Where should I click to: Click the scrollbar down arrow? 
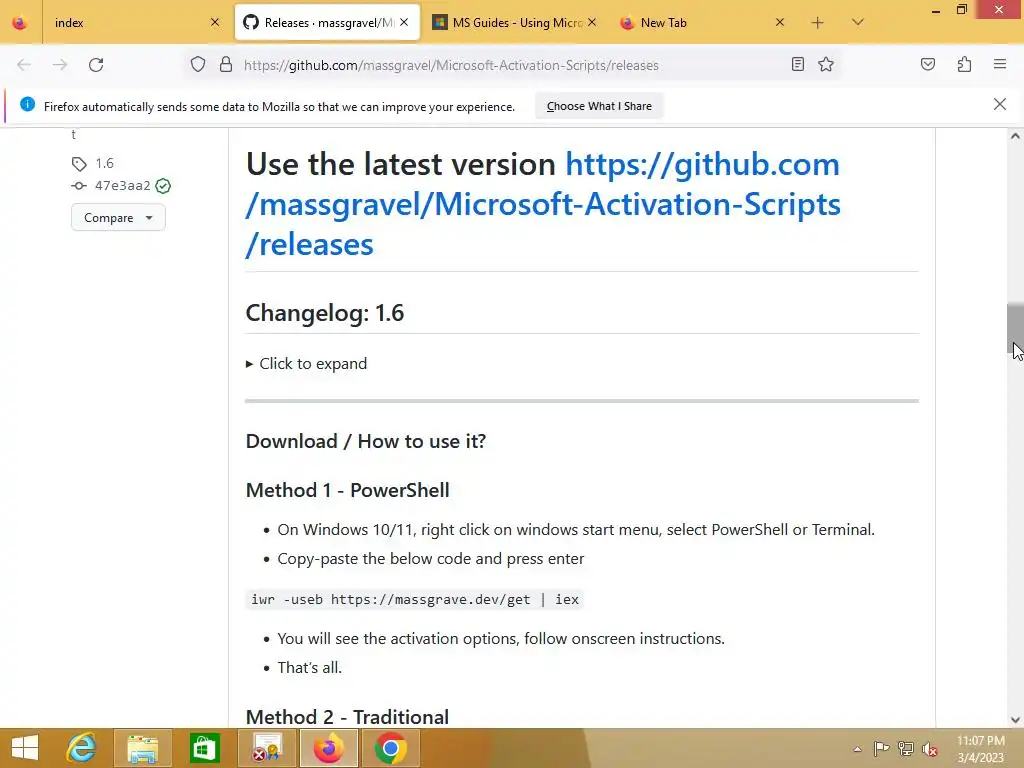[1015, 720]
